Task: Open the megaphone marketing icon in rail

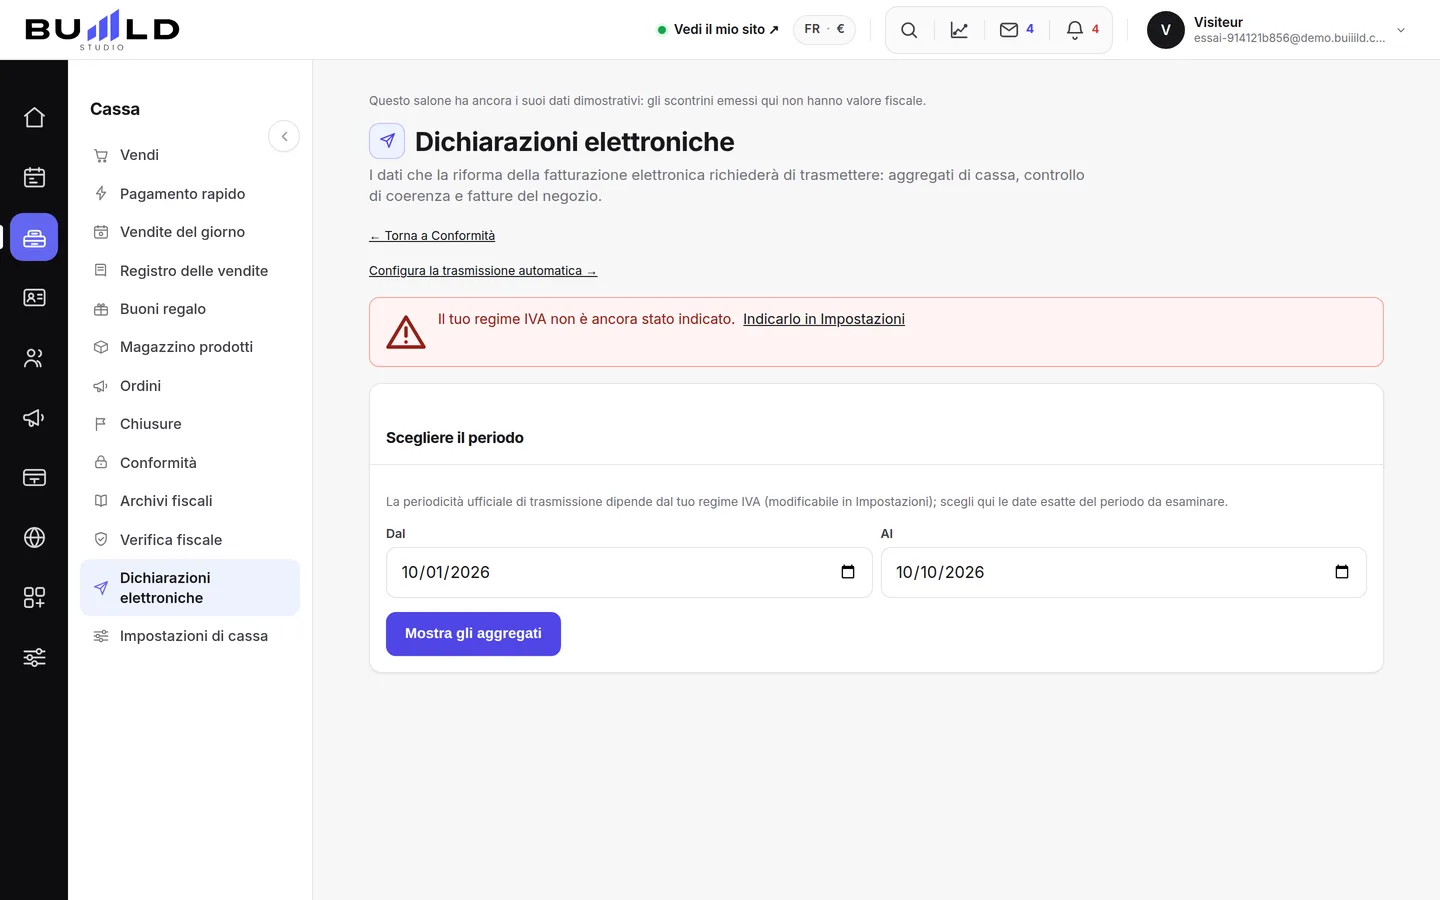Action: 34,418
